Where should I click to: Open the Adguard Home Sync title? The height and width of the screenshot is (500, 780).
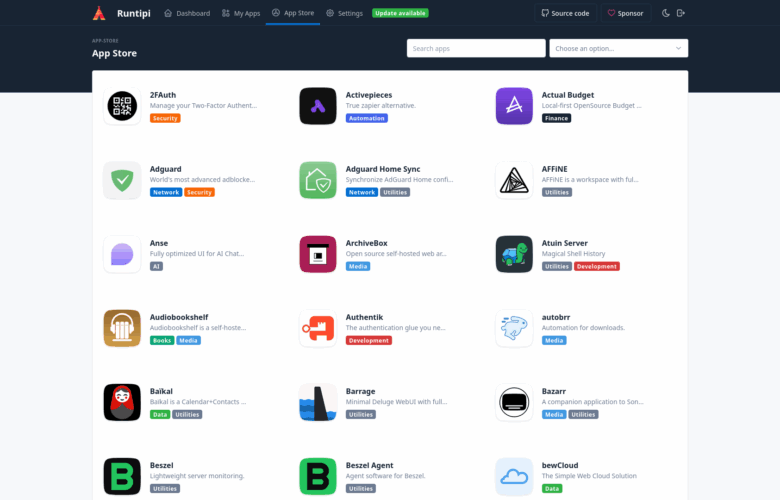click(383, 169)
